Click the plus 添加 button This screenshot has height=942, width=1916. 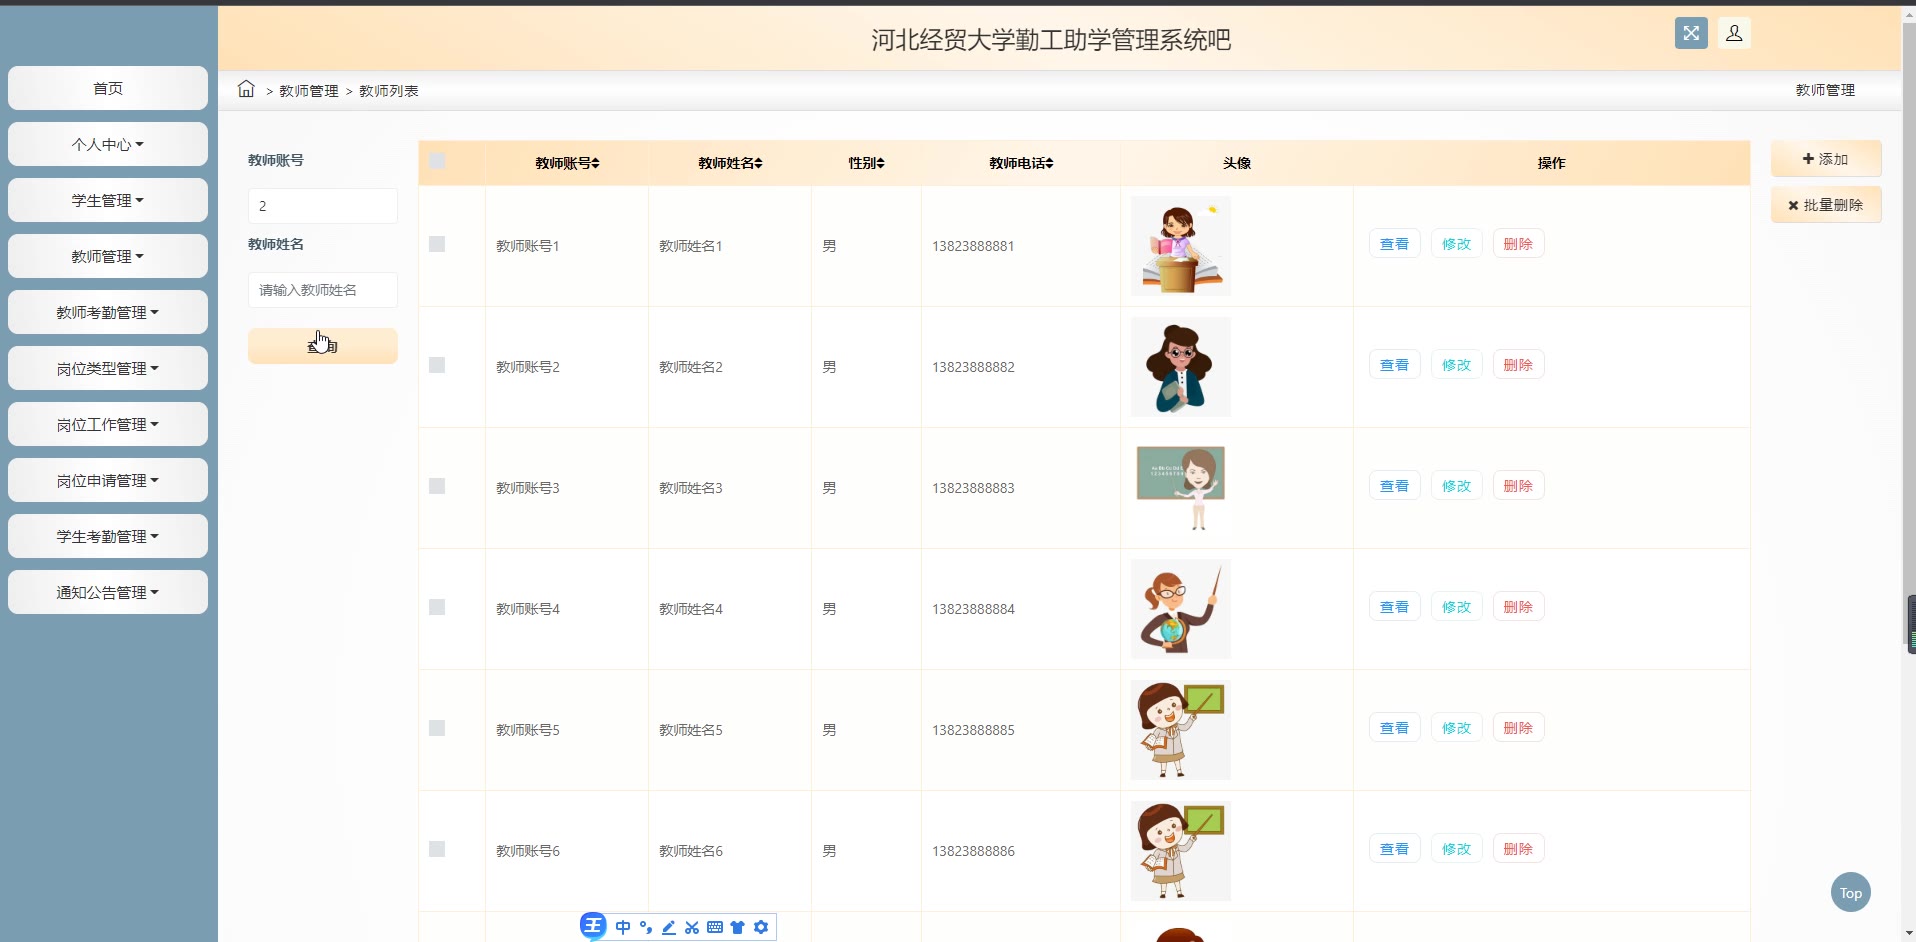click(x=1826, y=159)
